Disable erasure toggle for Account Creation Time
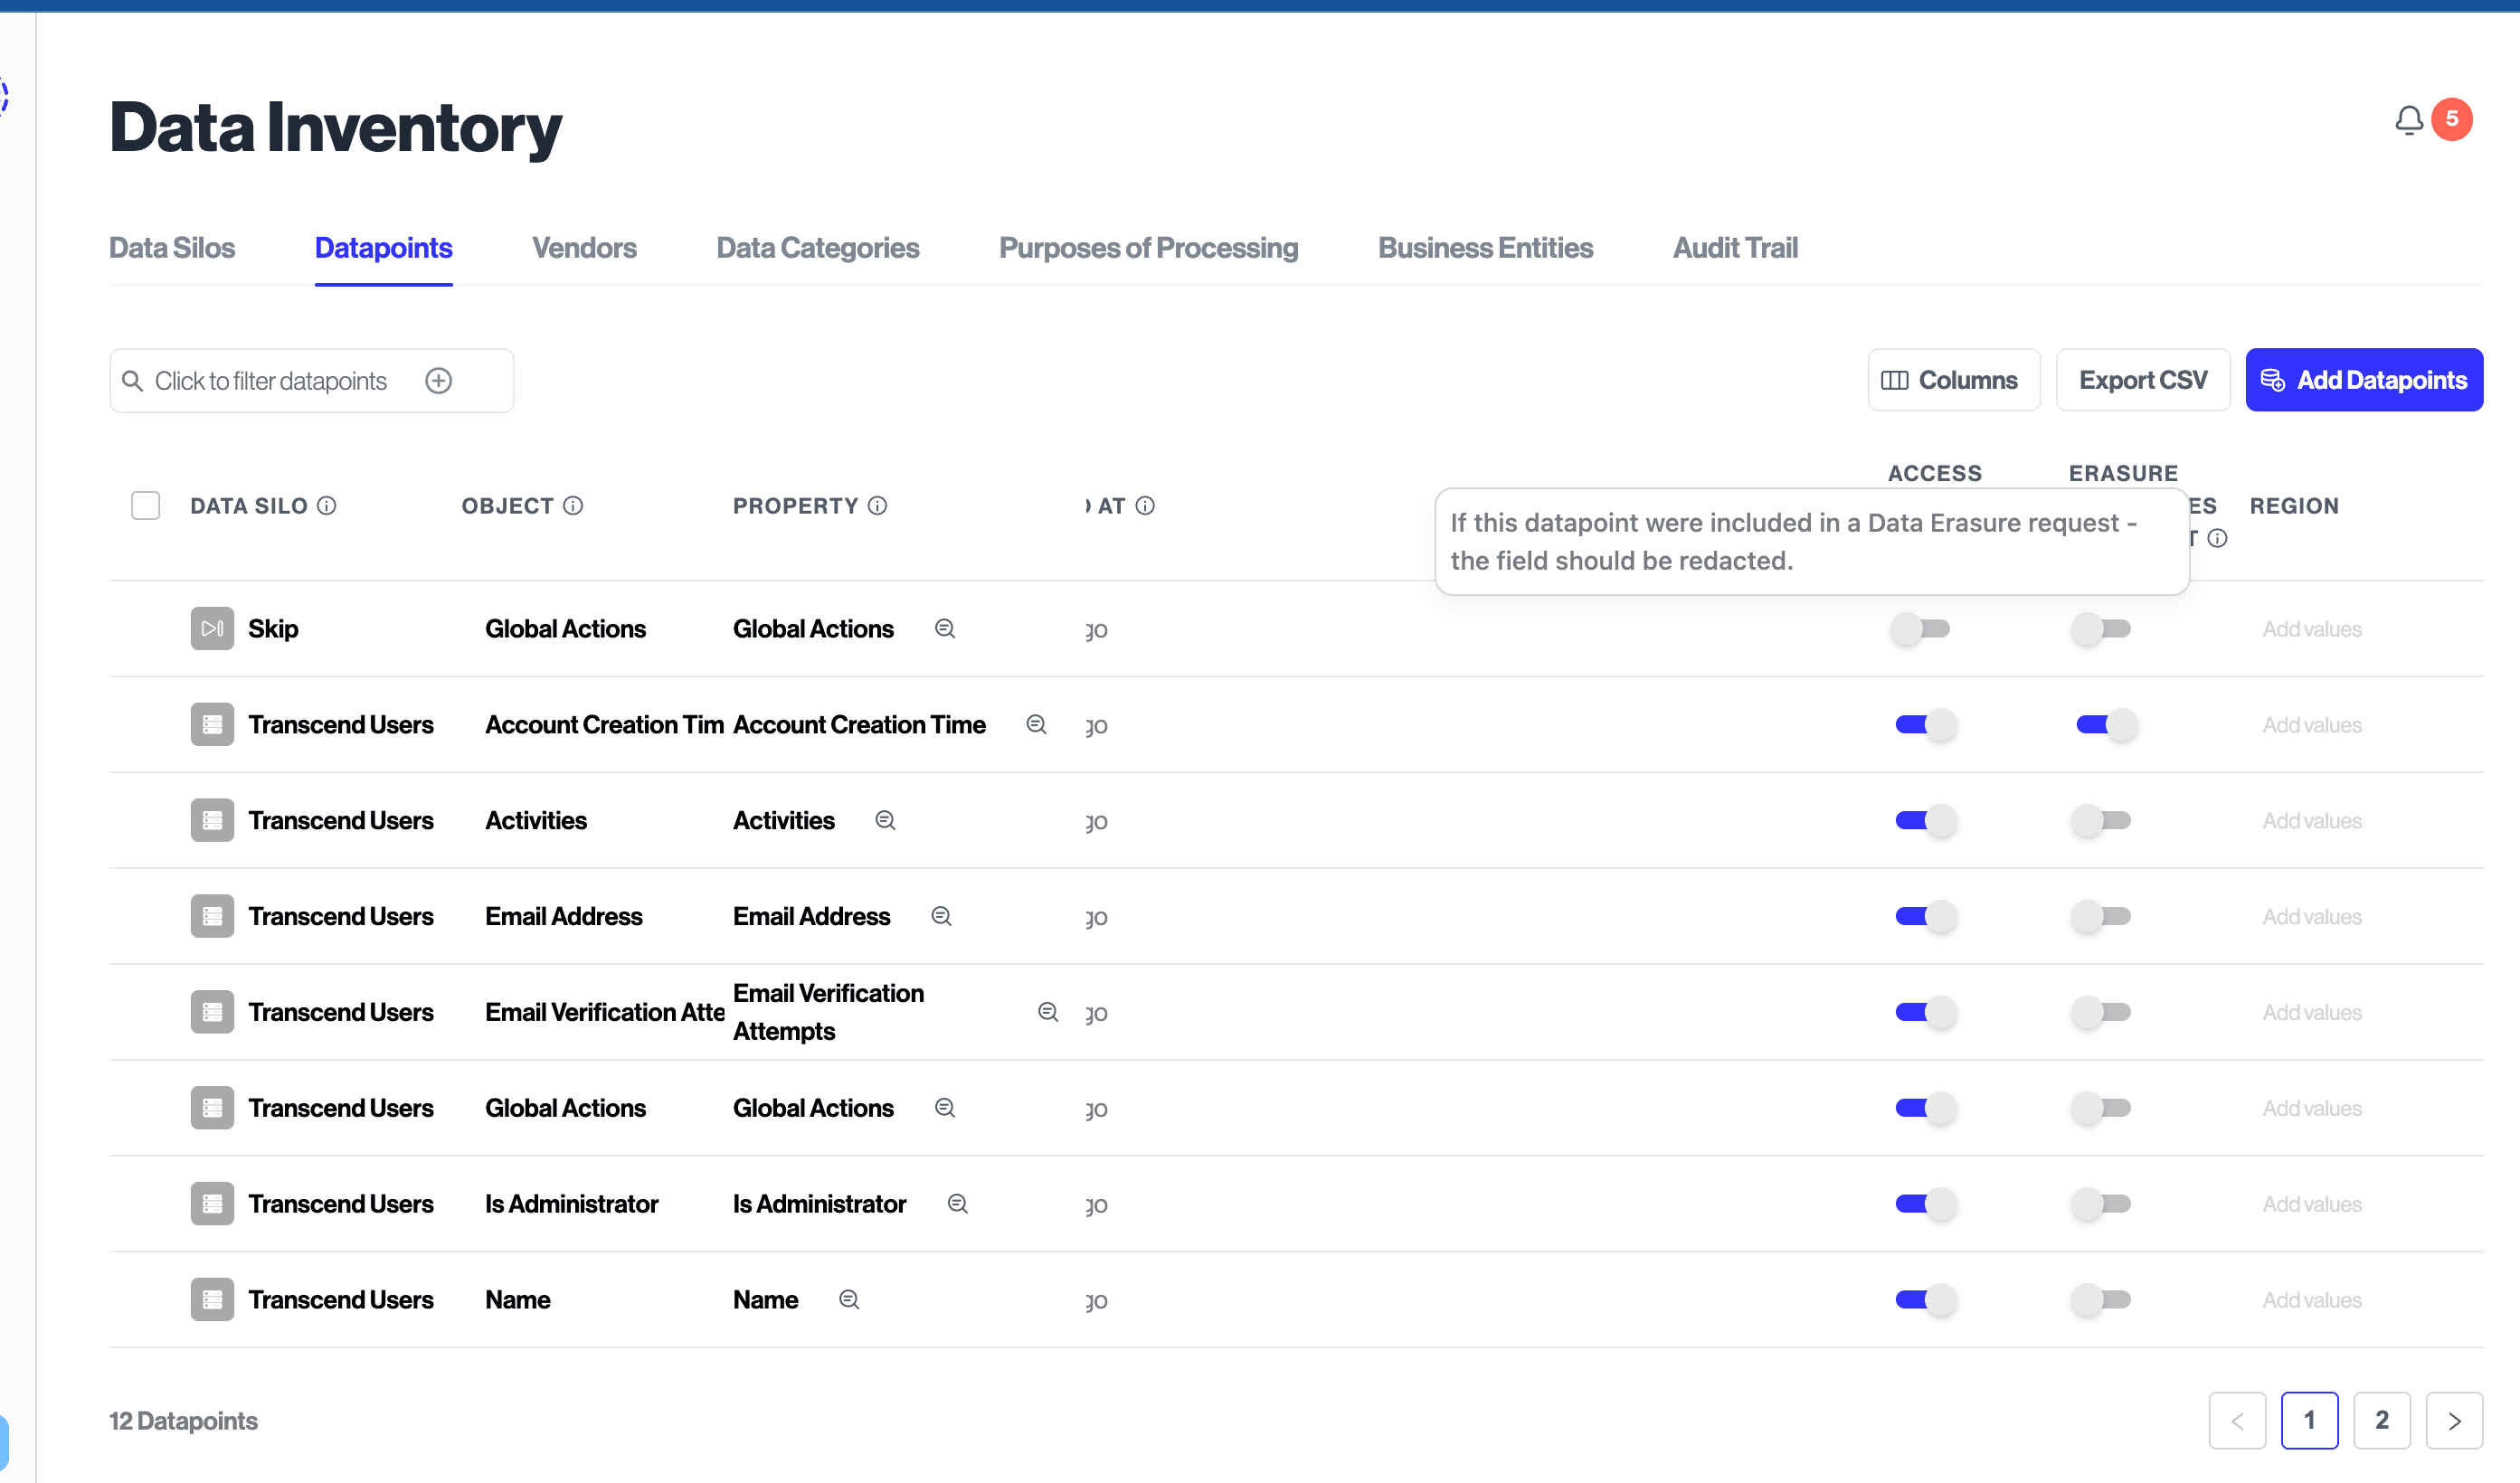 pyautogui.click(x=2105, y=725)
